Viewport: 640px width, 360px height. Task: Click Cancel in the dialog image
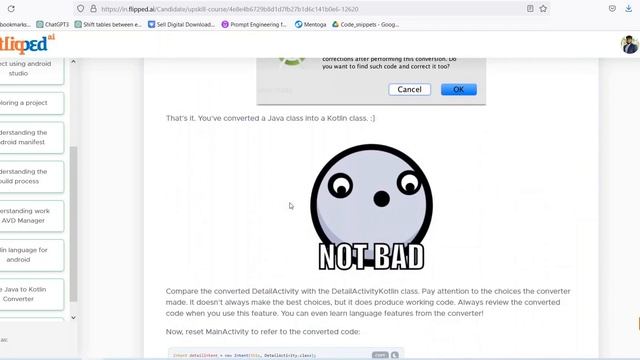tap(409, 89)
